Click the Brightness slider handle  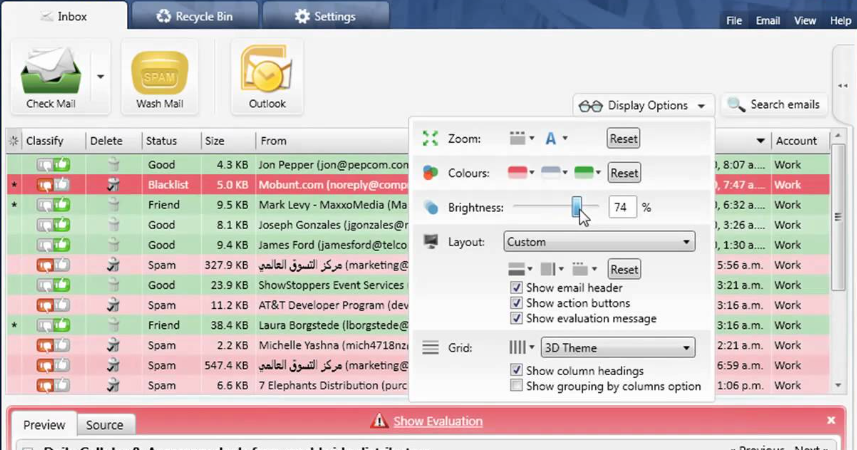(x=577, y=207)
